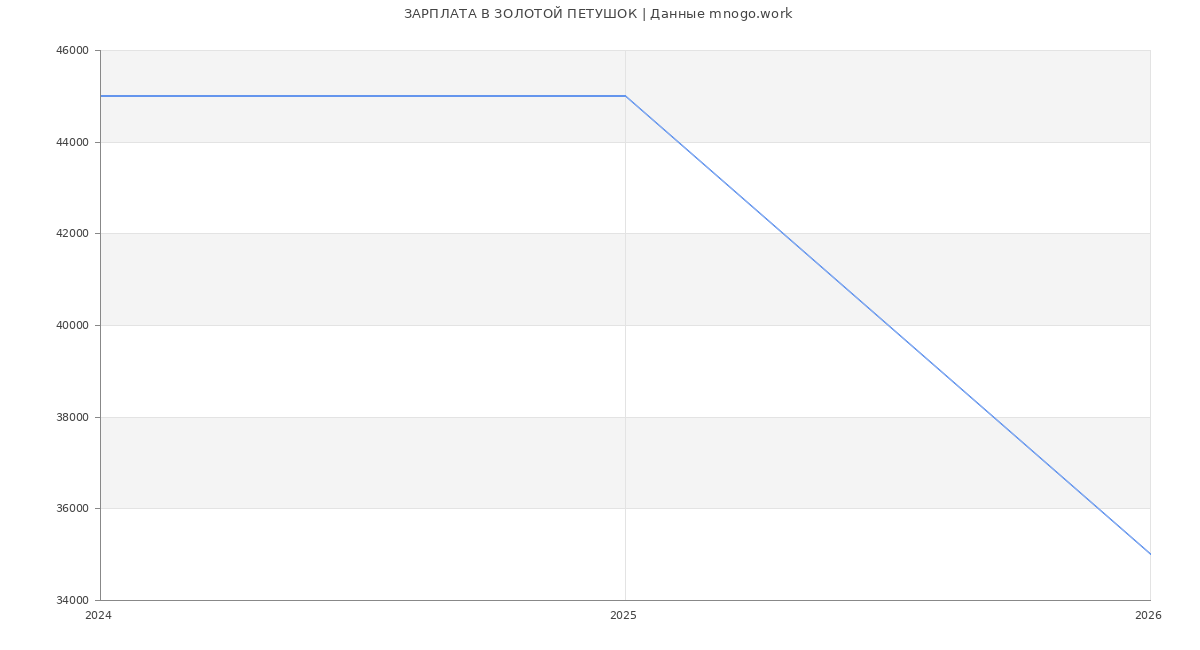Click the line's end point at 2026
Image resolution: width=1200 pixels, height=650 pixels.
[x=1150, y=554]
